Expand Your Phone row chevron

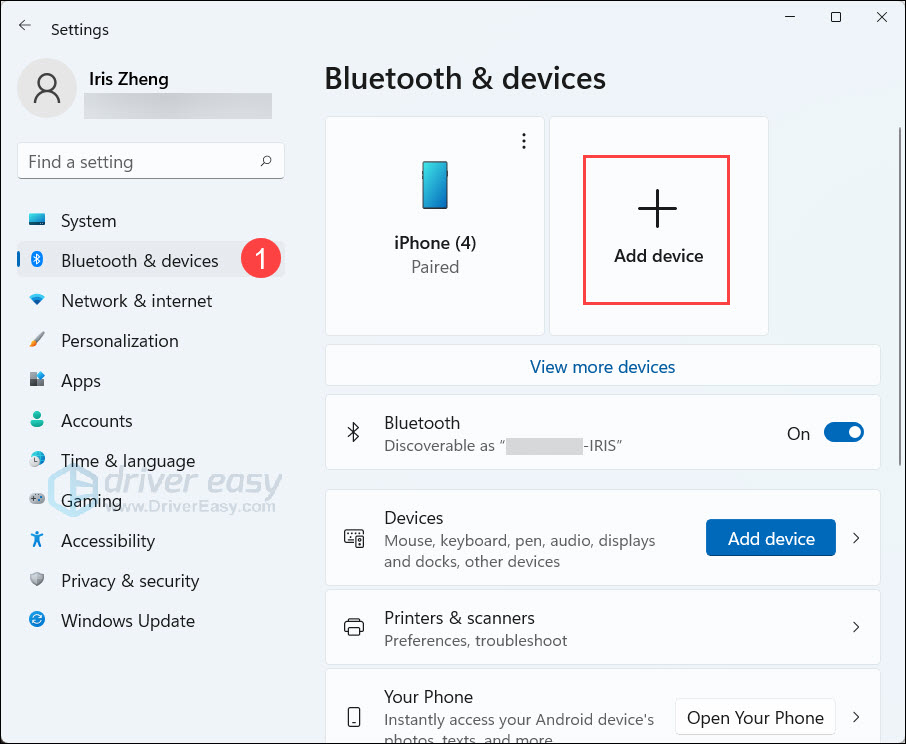coord(856,717)
